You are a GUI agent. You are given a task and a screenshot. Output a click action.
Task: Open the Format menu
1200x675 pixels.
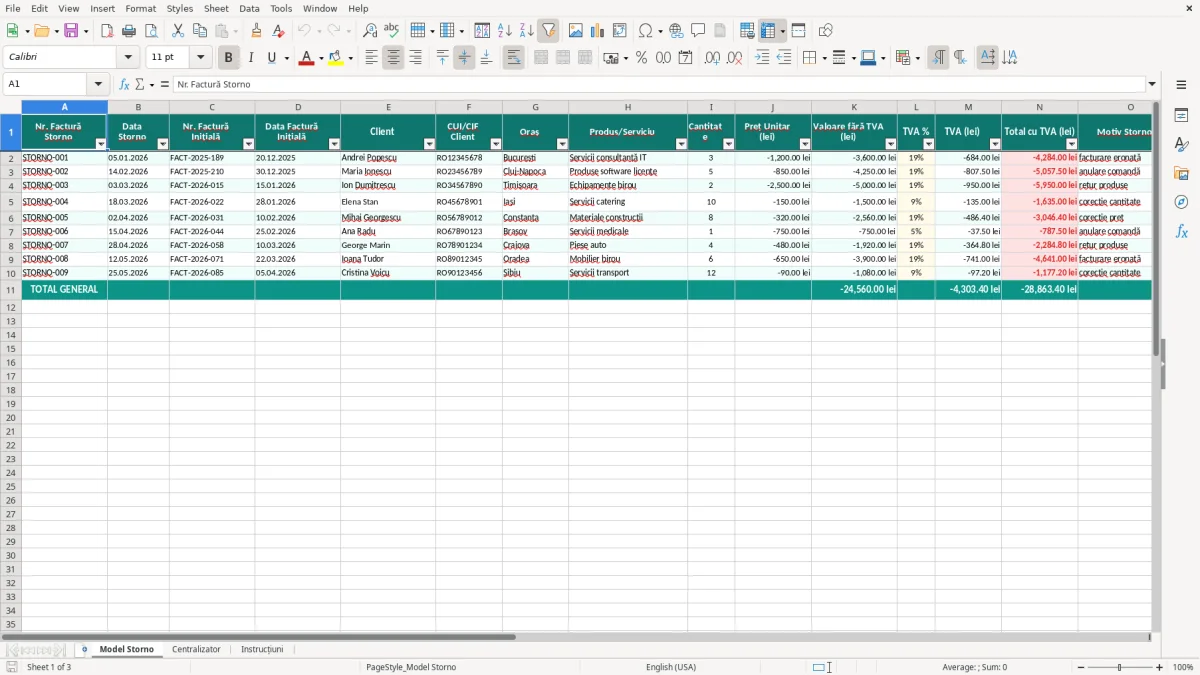pos(141,8)
